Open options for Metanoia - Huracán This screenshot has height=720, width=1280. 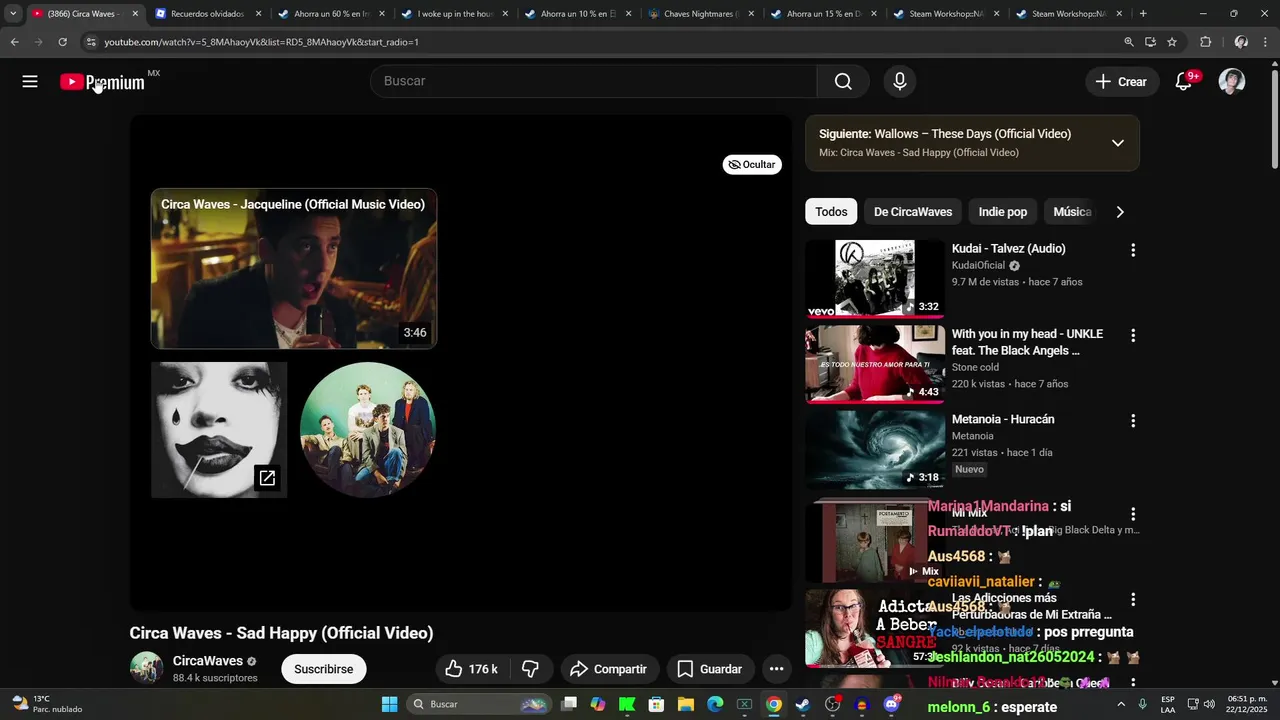(x=1133, y=421)
